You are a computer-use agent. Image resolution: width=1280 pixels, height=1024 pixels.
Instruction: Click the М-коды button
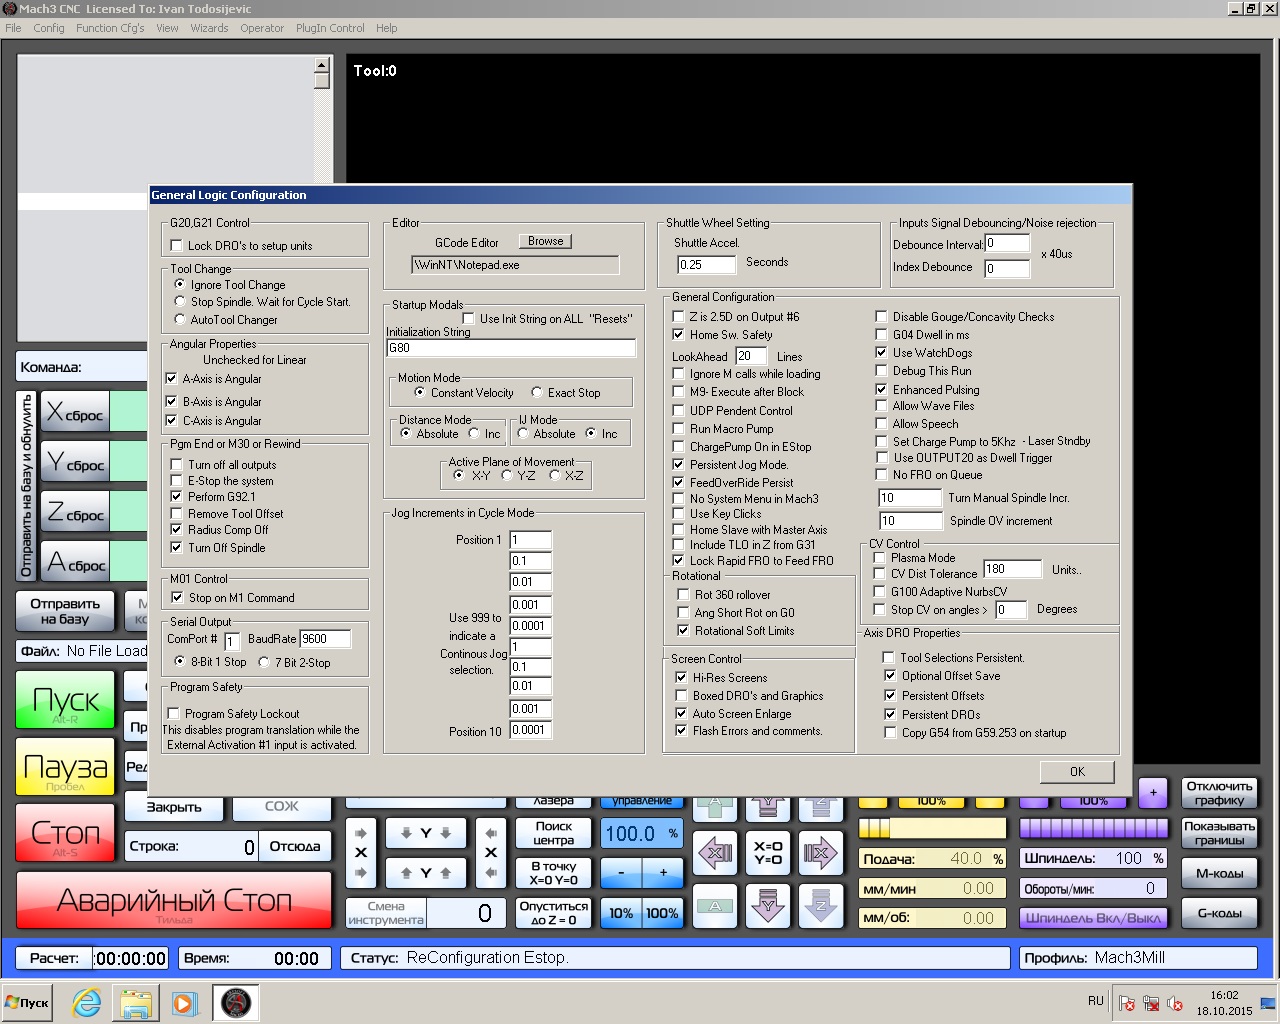1220,873
